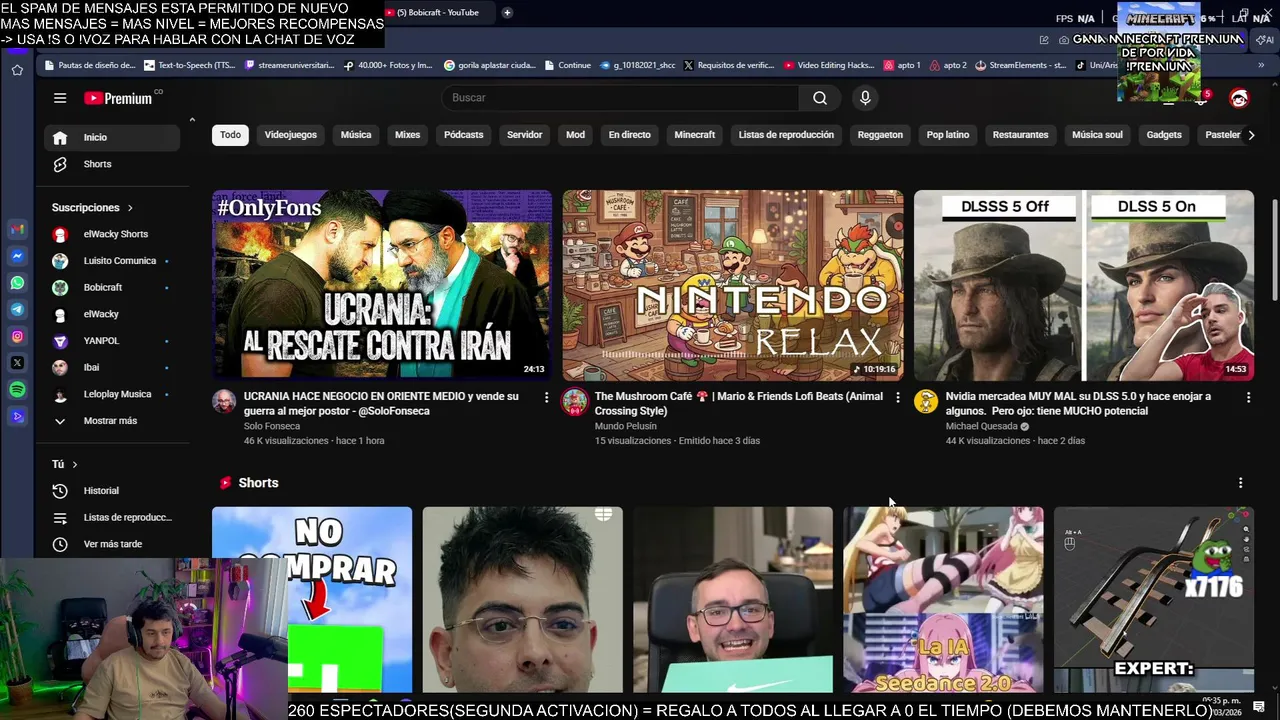Open StreamElements bookmark
Viewport: 1280px width, 720px height.
(1020, 65)
